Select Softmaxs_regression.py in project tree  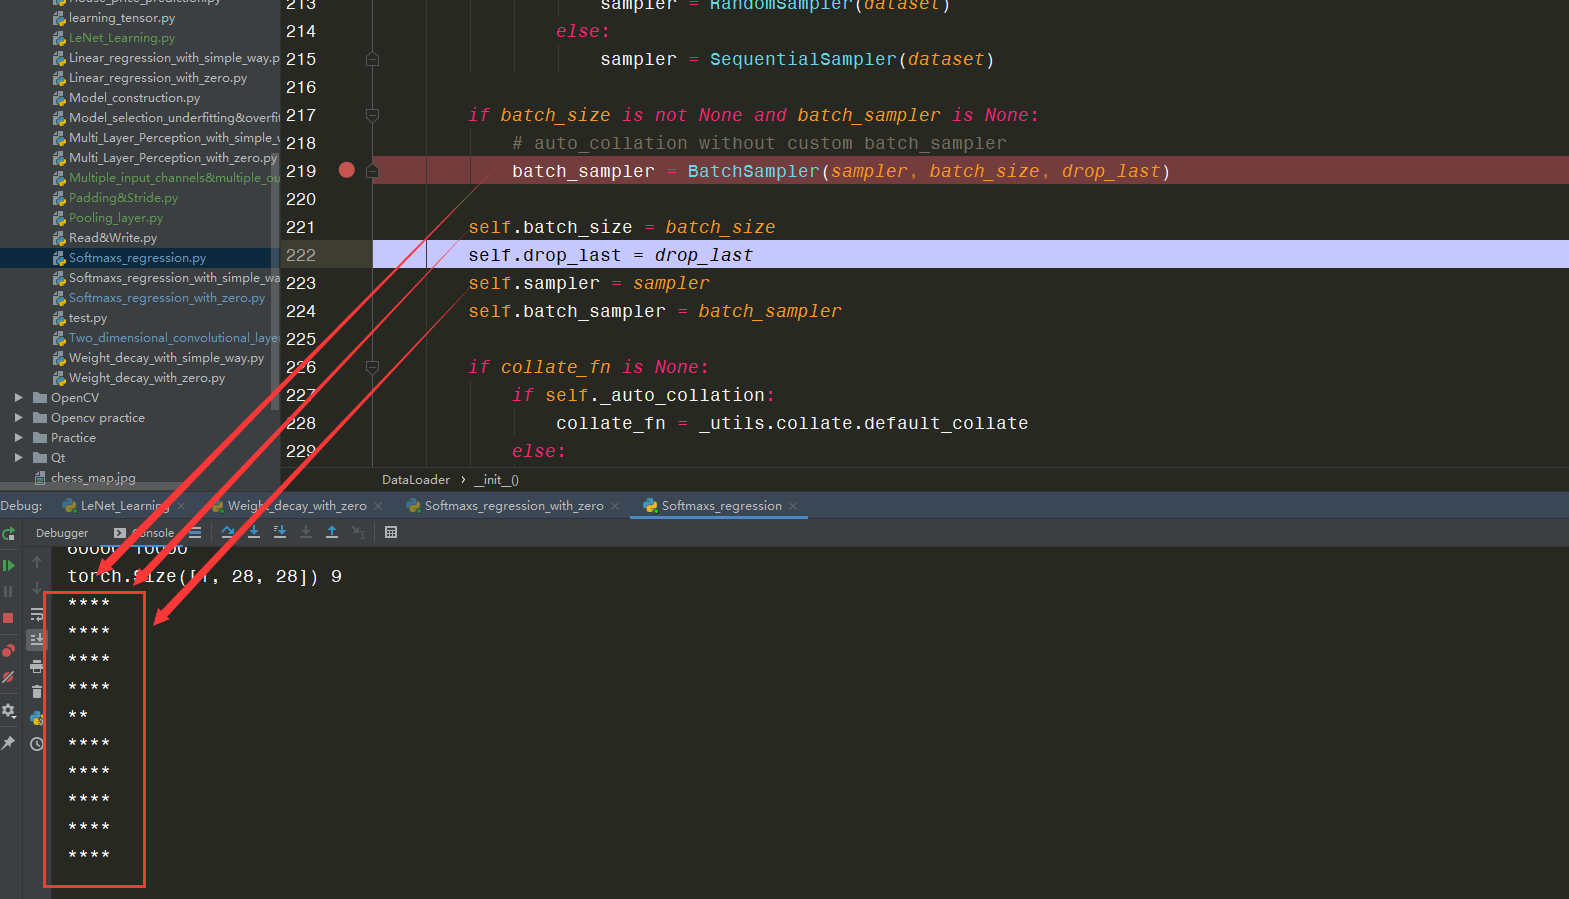click(x=137, y=258)
